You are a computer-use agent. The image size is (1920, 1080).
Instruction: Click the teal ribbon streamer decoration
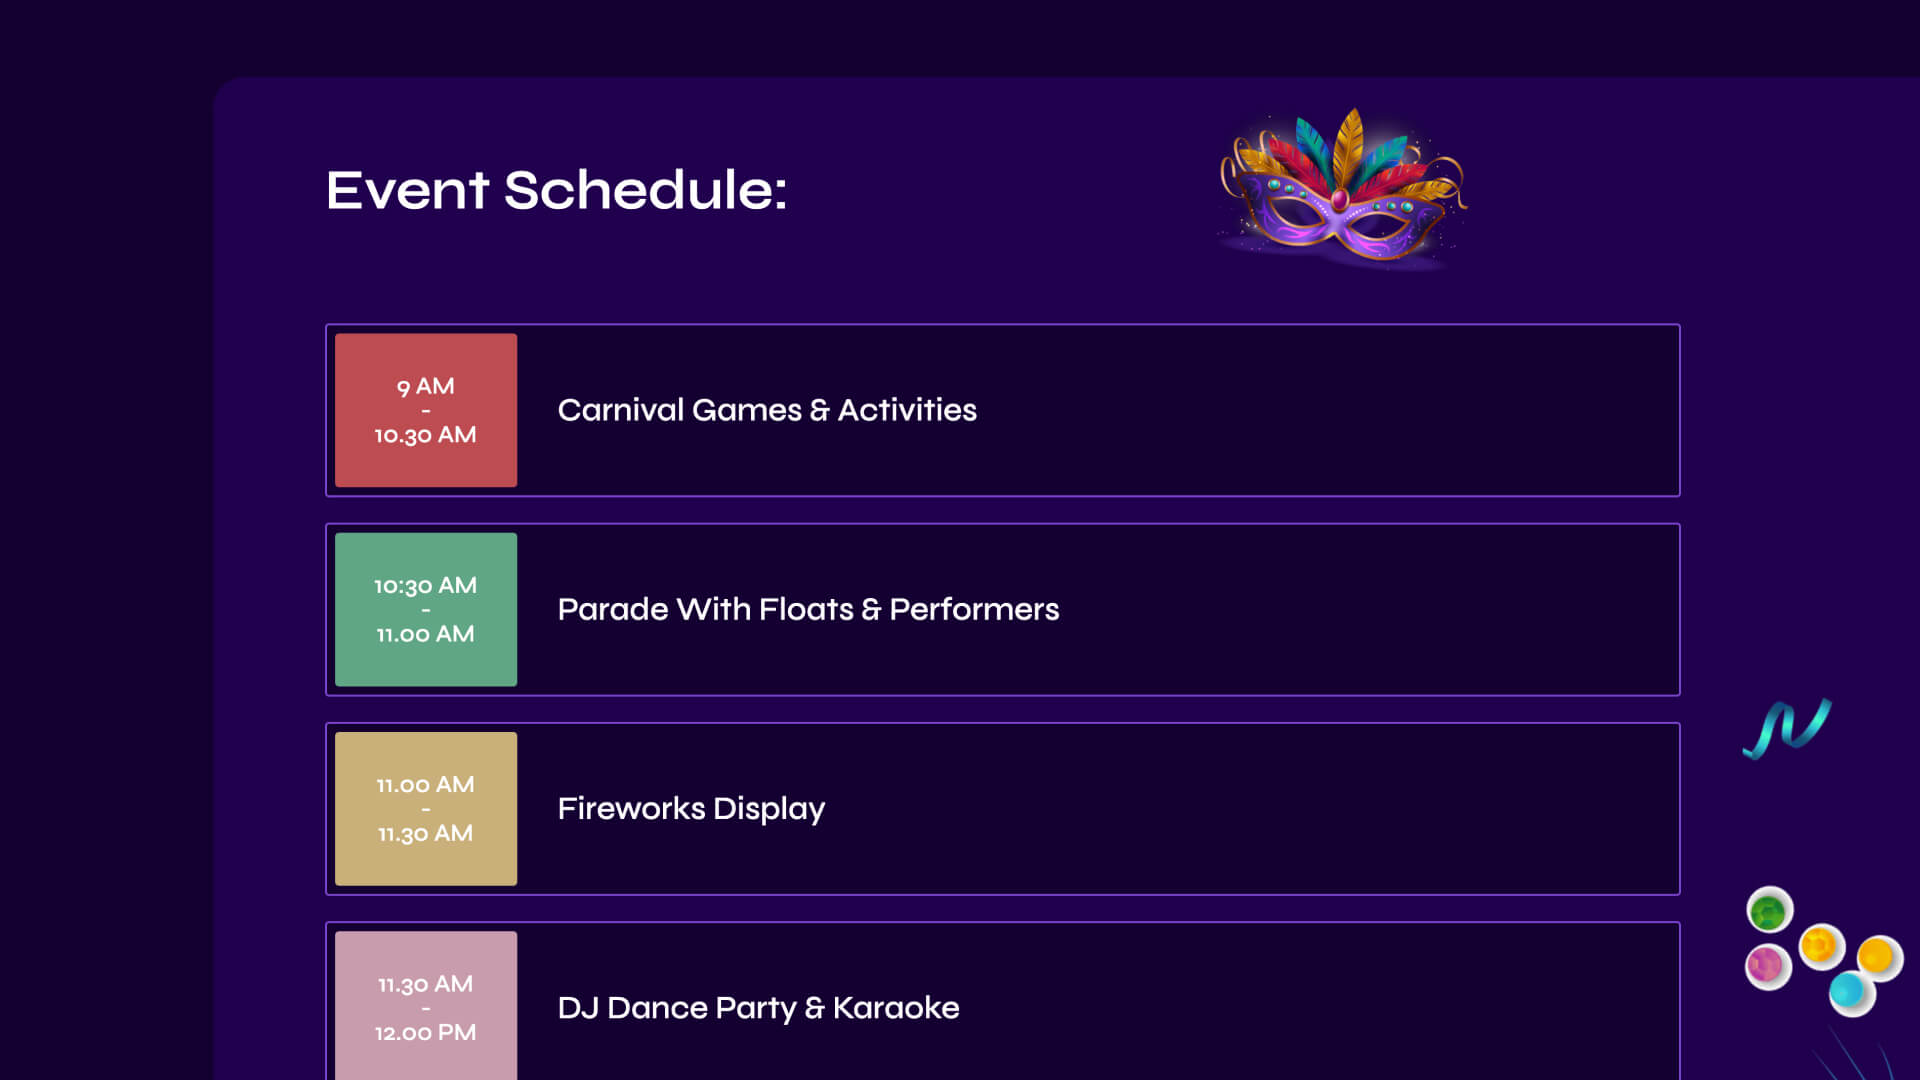tap(1787, 729)
